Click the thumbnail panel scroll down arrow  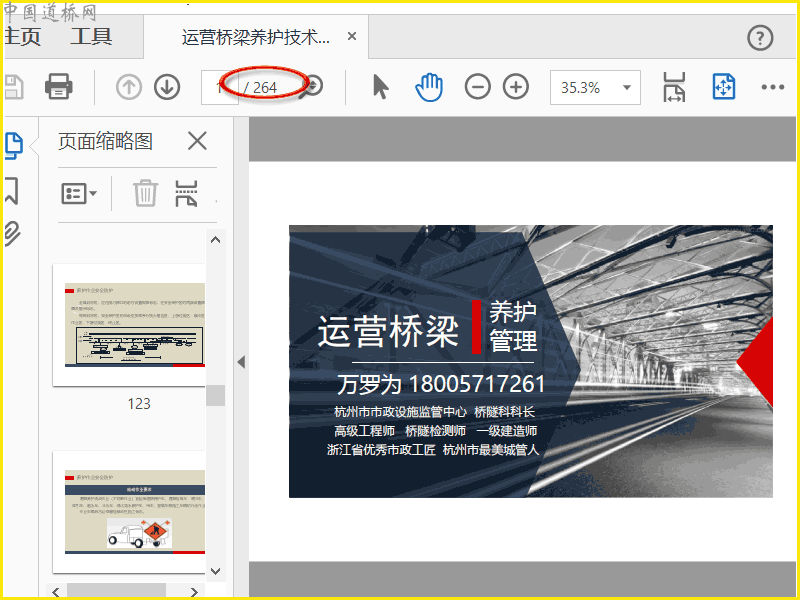215,571
